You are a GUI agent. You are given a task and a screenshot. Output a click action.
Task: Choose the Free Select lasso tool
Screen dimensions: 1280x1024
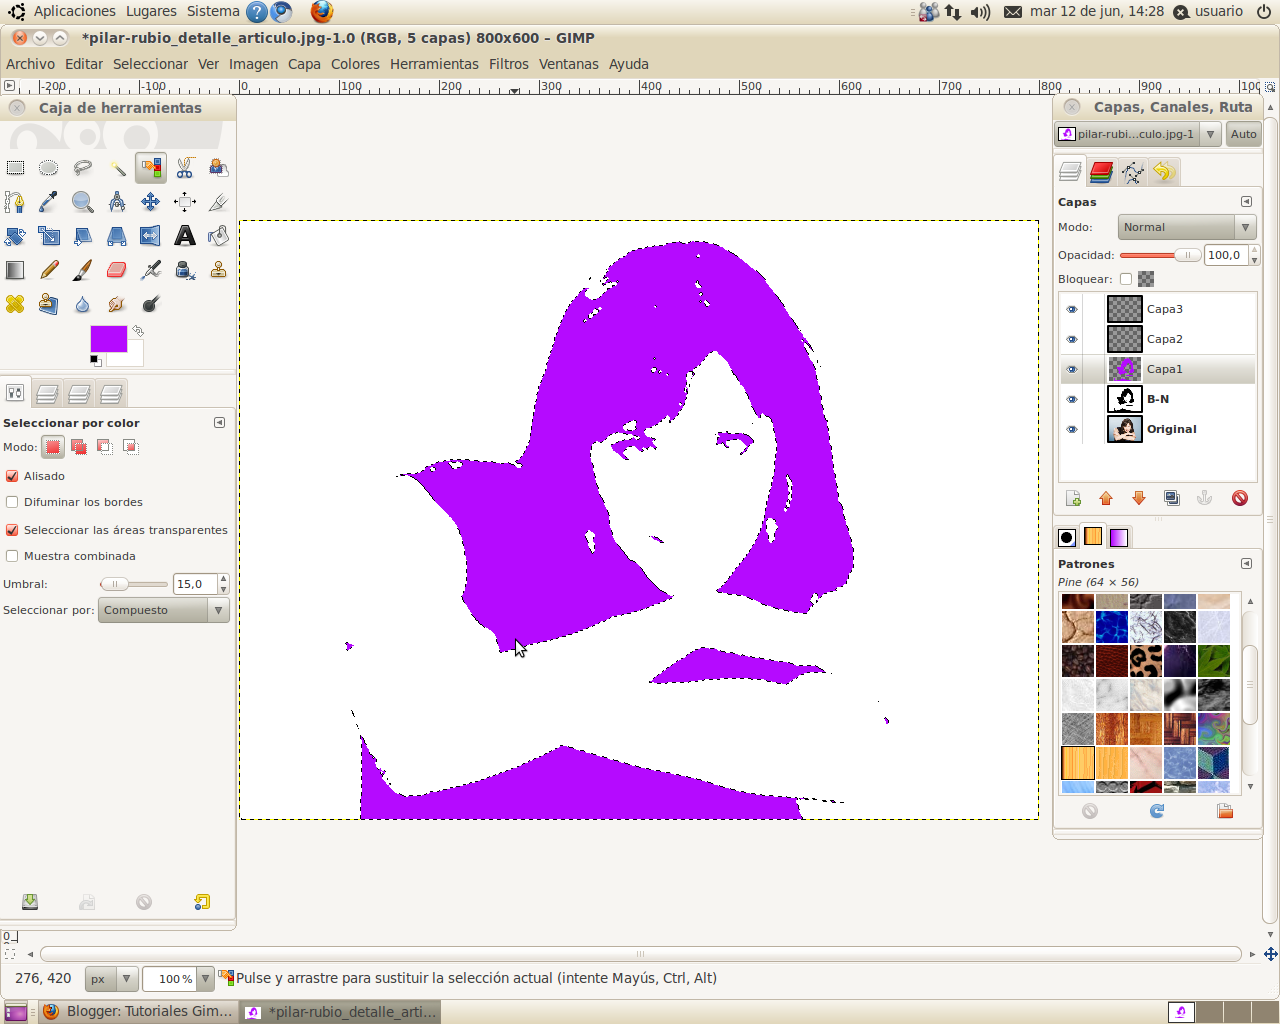[x=82, y=167]
